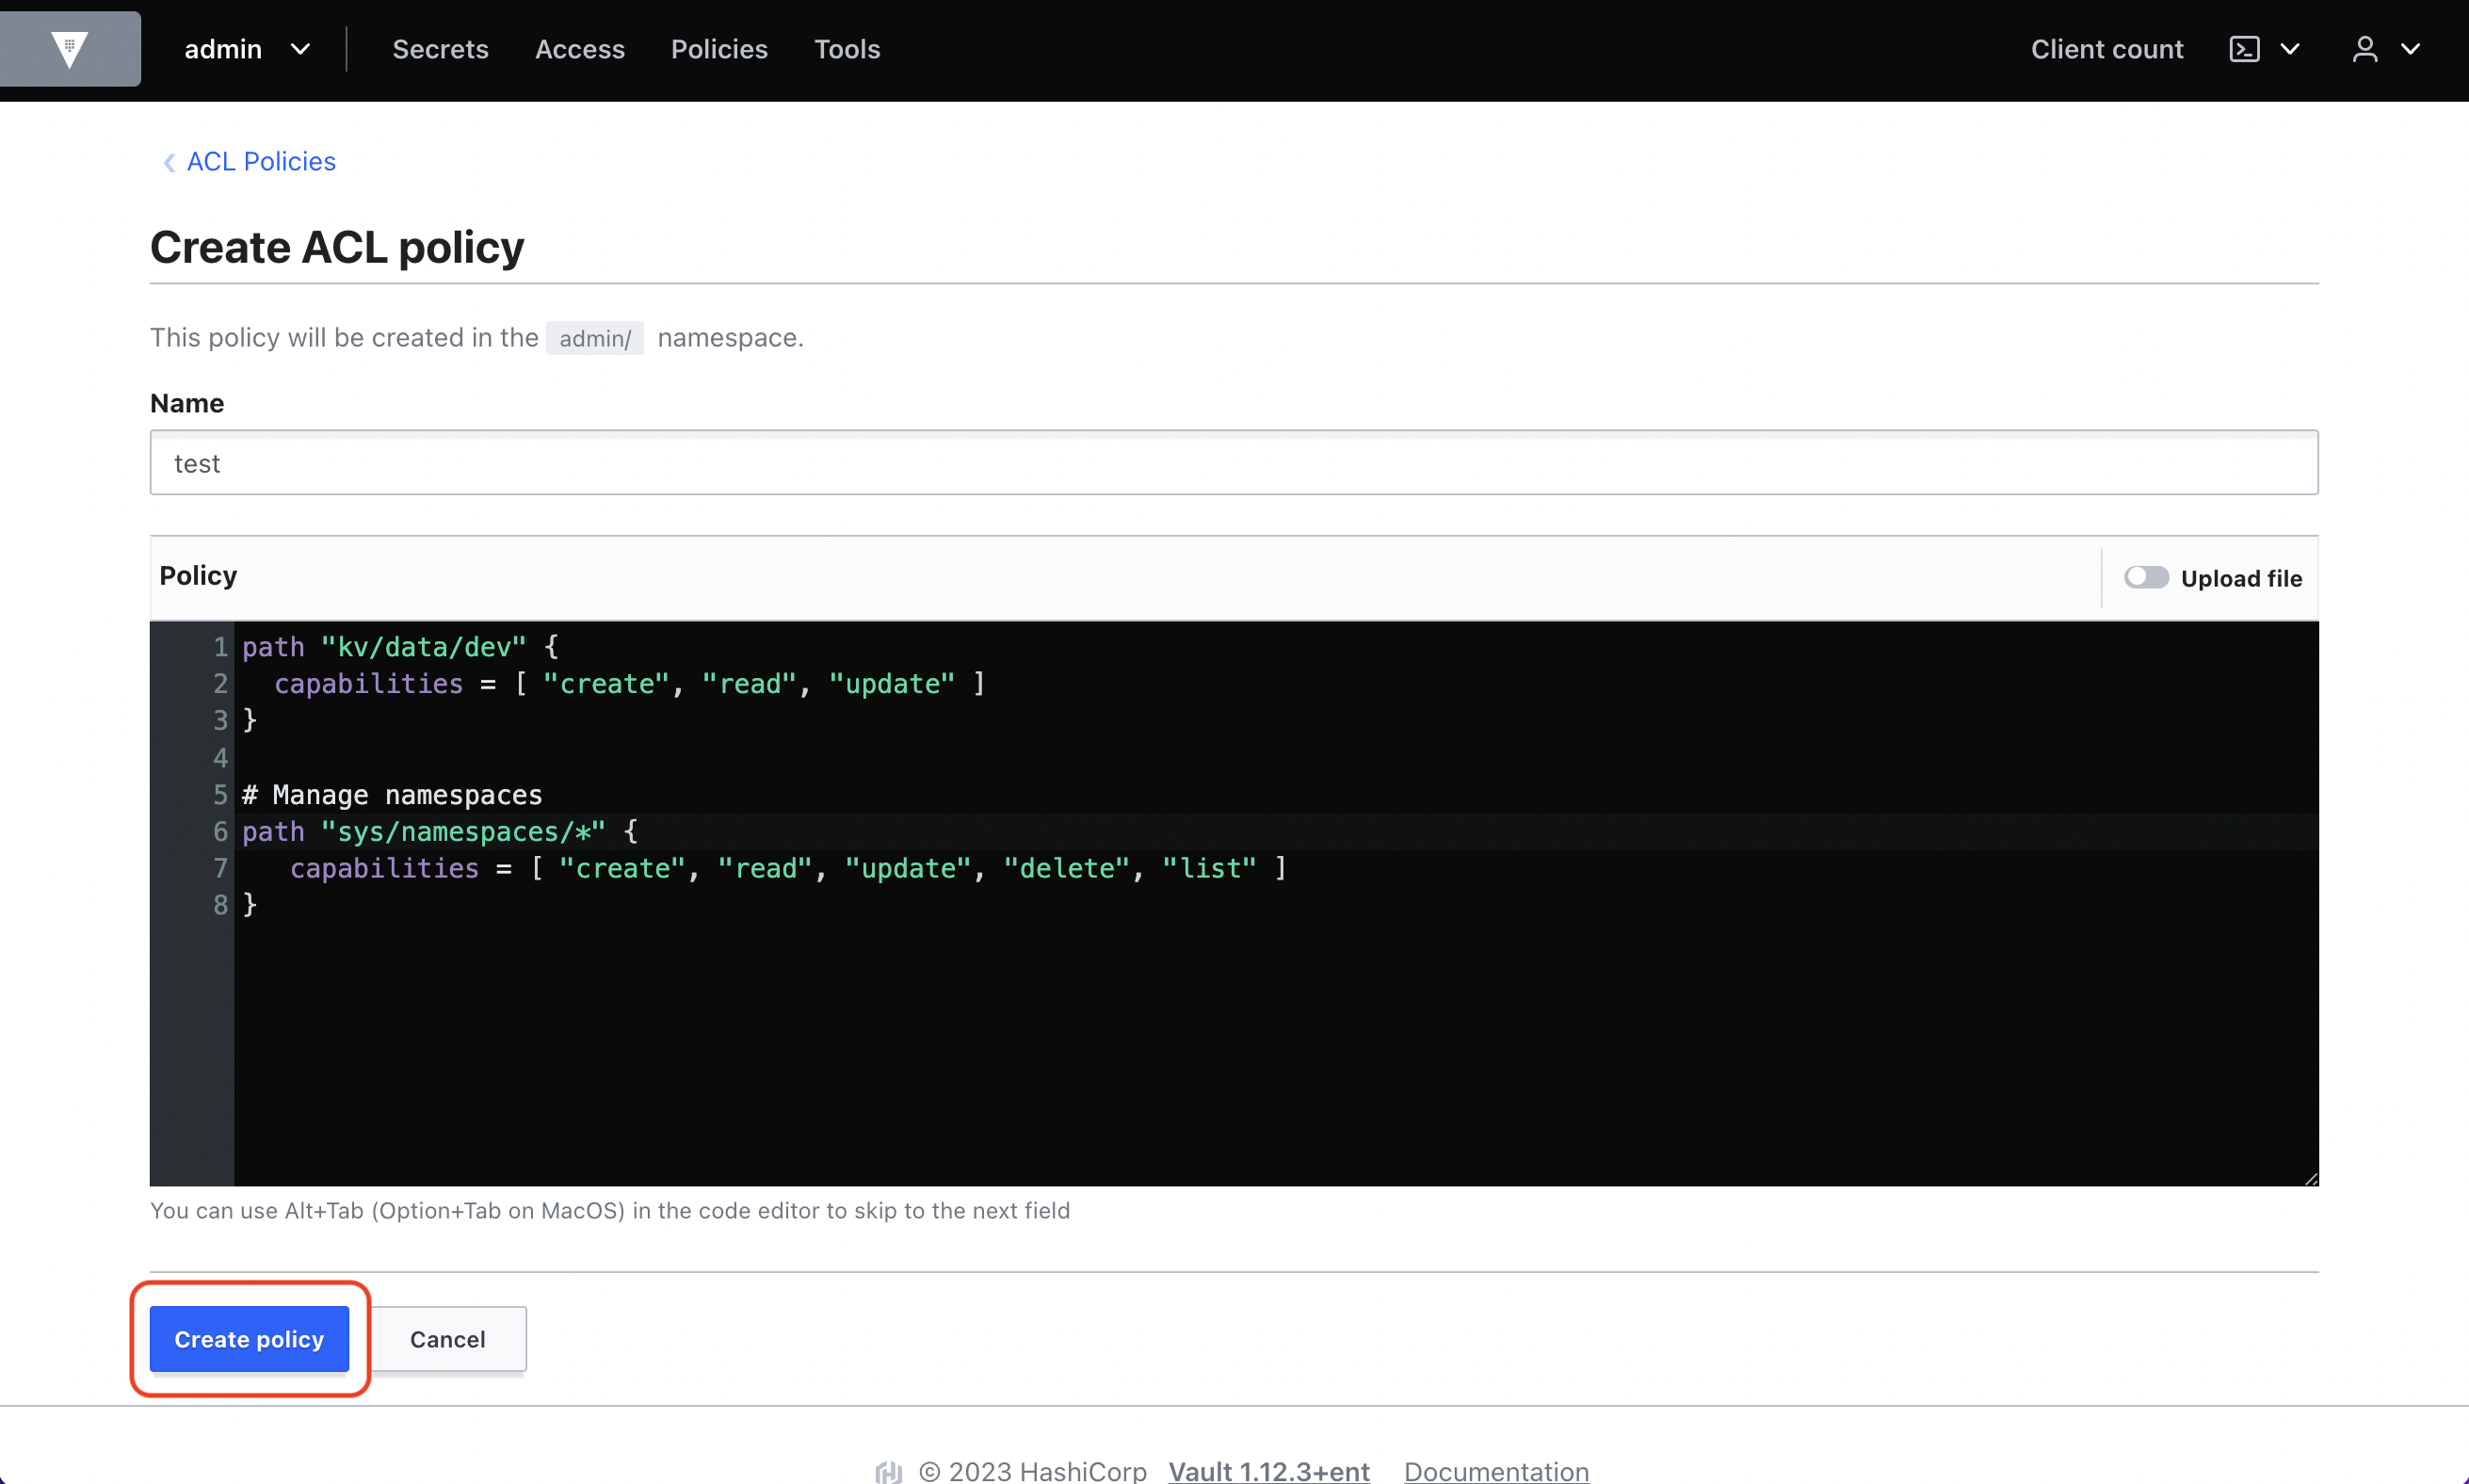Open the Documentation footer link
Image resolution: width=2469 pixels, height=1484 pixels.
[x=1496, y=1471]
